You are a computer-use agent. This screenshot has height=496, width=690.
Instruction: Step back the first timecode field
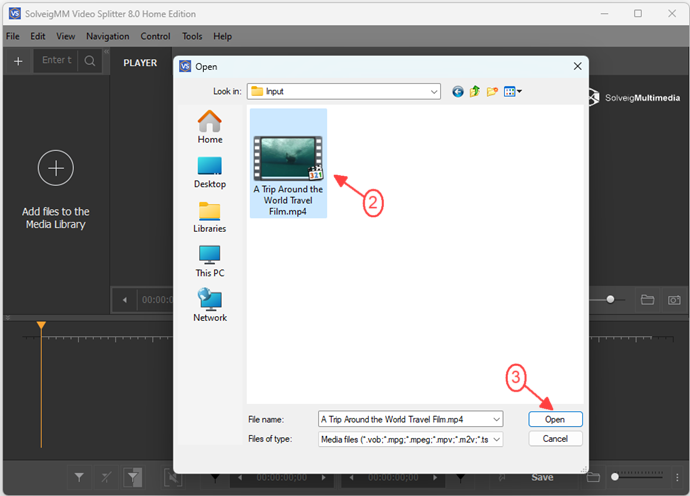pyautogui.click(x=240, y=478)
